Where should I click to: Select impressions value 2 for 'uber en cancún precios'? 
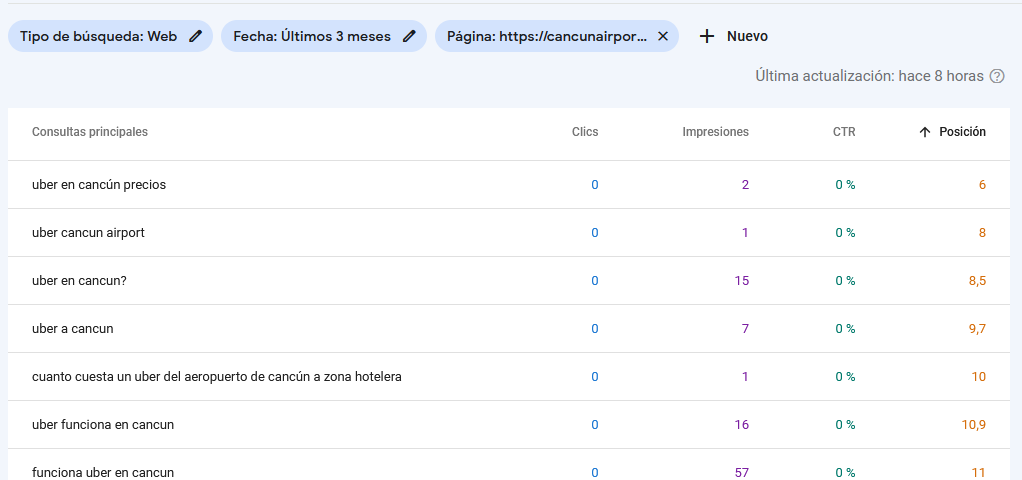(x=745, y=185)
